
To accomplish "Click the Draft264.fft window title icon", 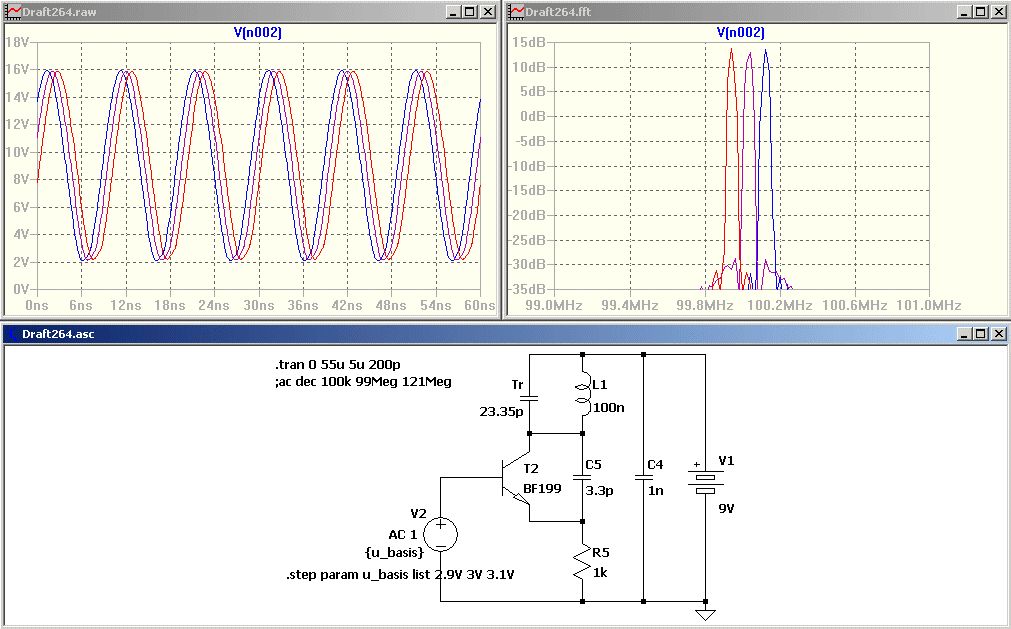I will [x=516, y=12].
